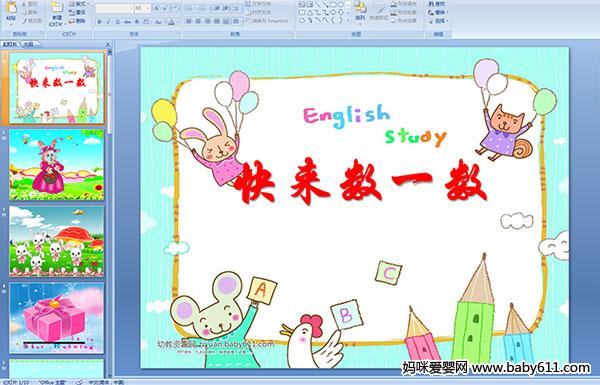Pick the oval shape in shapes gallery

(341, 4)
